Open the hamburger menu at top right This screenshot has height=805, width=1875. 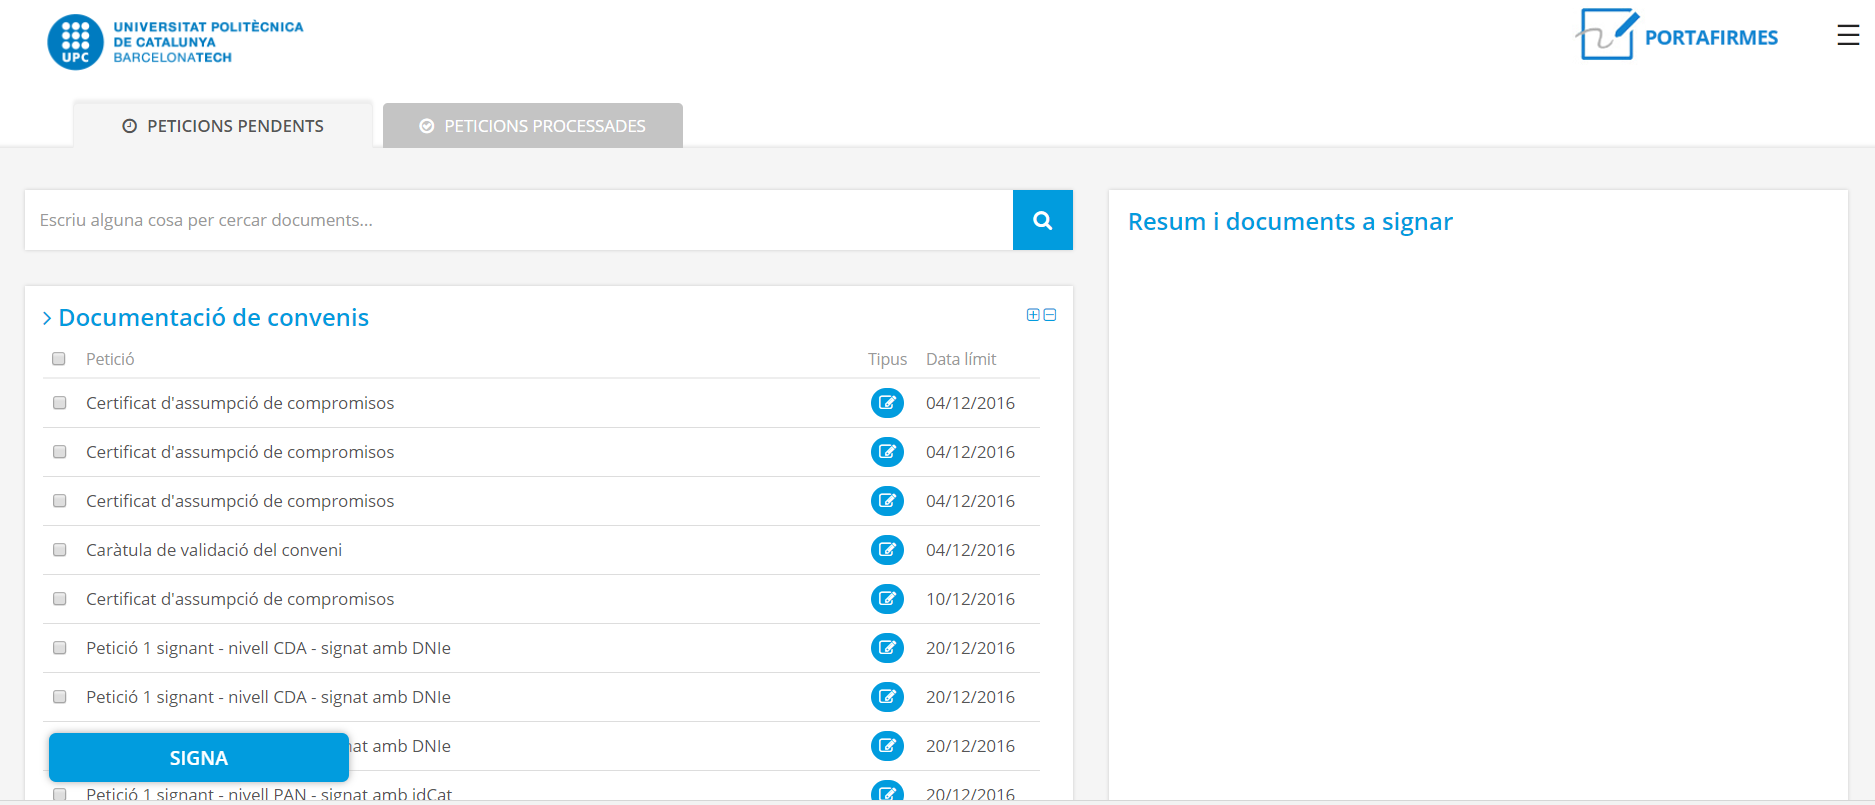1847,36
